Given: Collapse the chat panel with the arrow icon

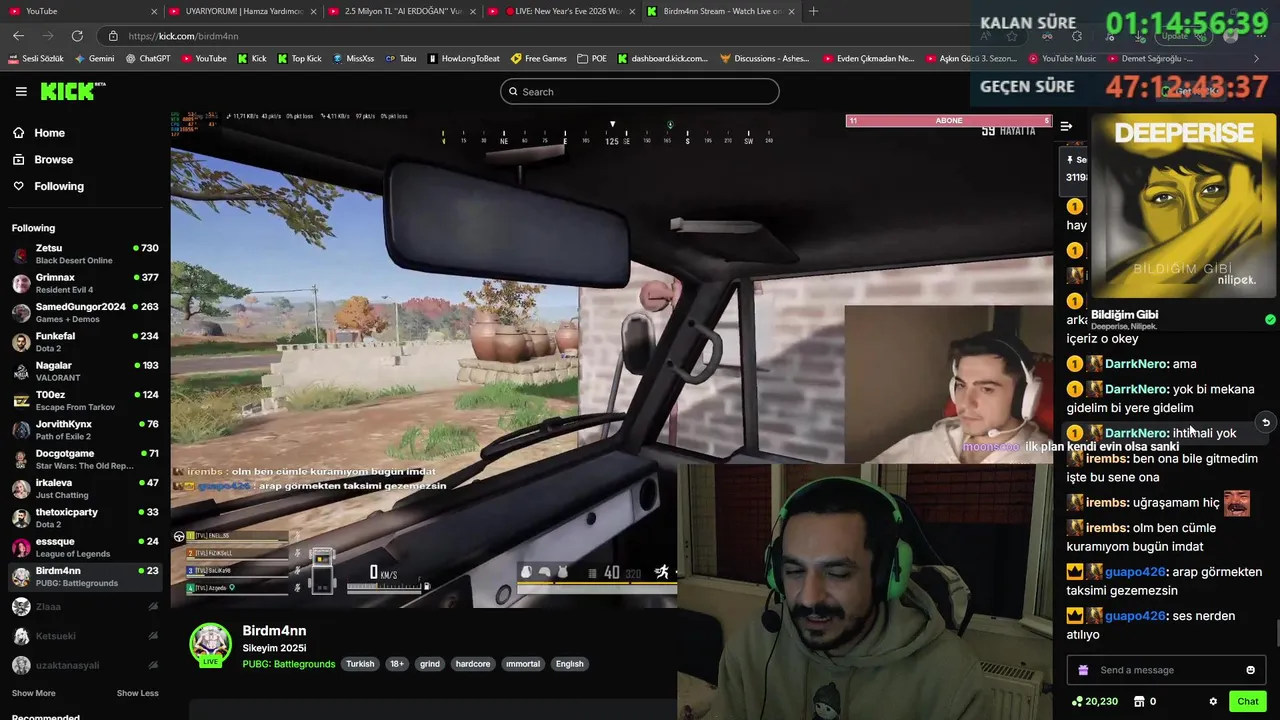Looking at the screenshot, I should [1066, 126].
